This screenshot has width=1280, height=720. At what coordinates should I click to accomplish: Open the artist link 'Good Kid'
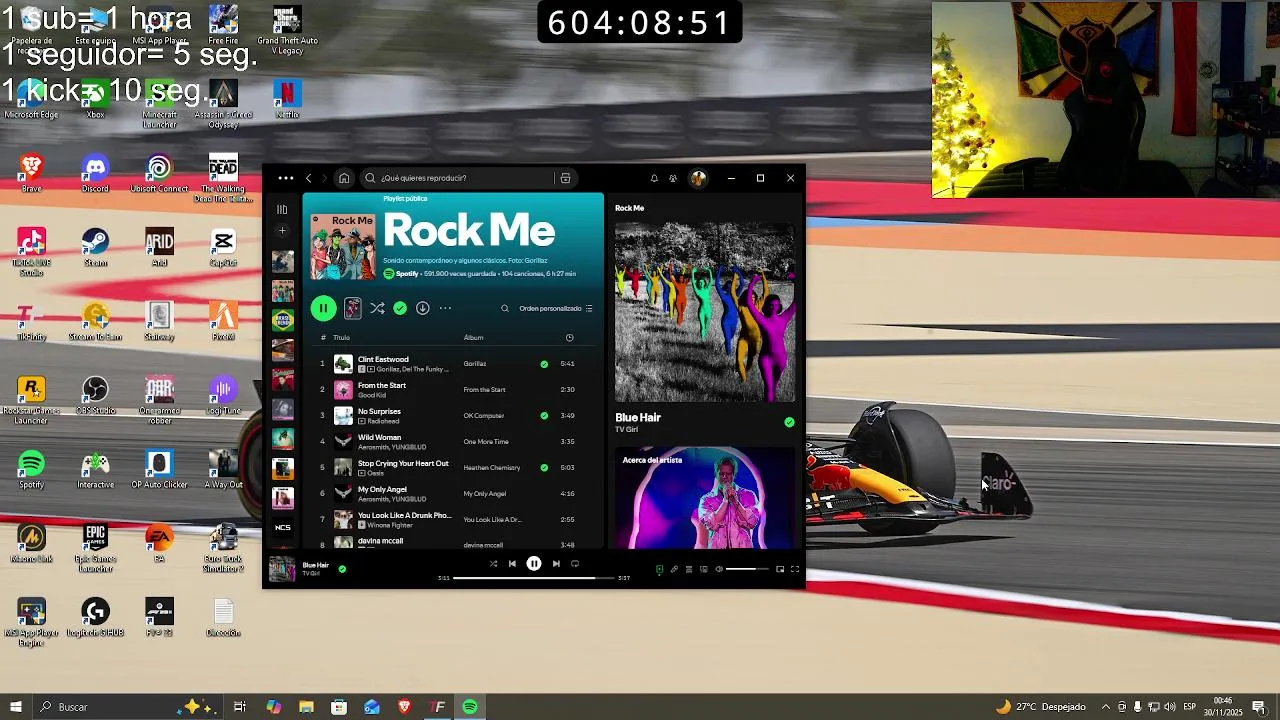372,395
